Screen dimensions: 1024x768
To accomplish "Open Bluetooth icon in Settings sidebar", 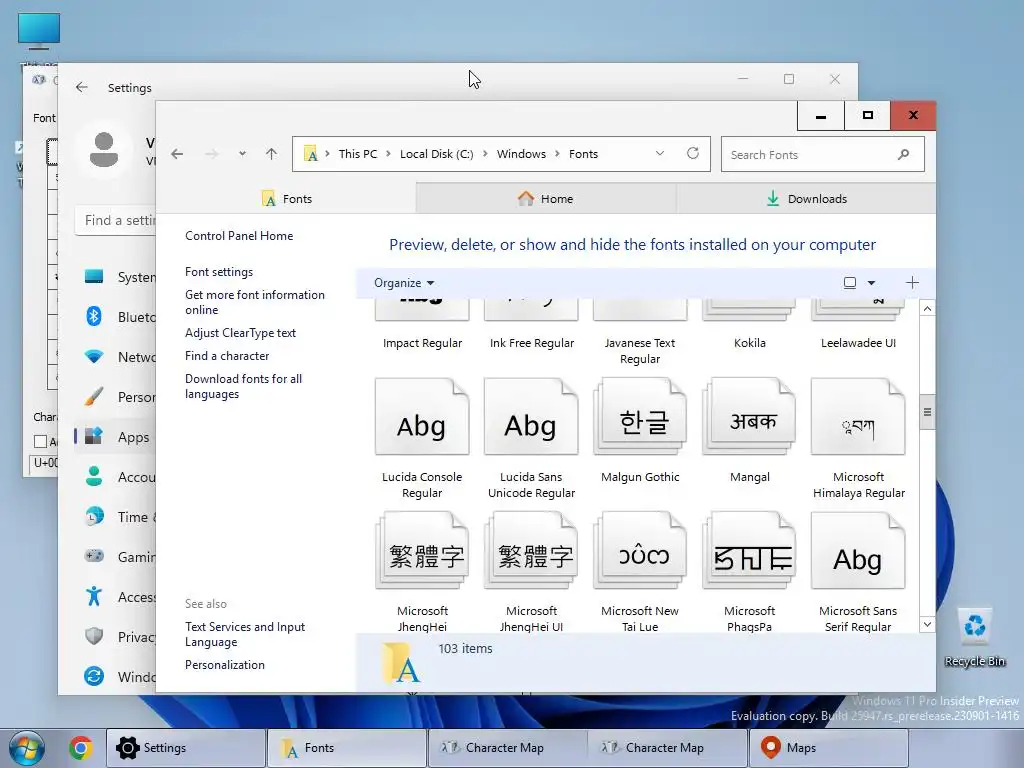I will pyautogui.click(x=94, y=317).
